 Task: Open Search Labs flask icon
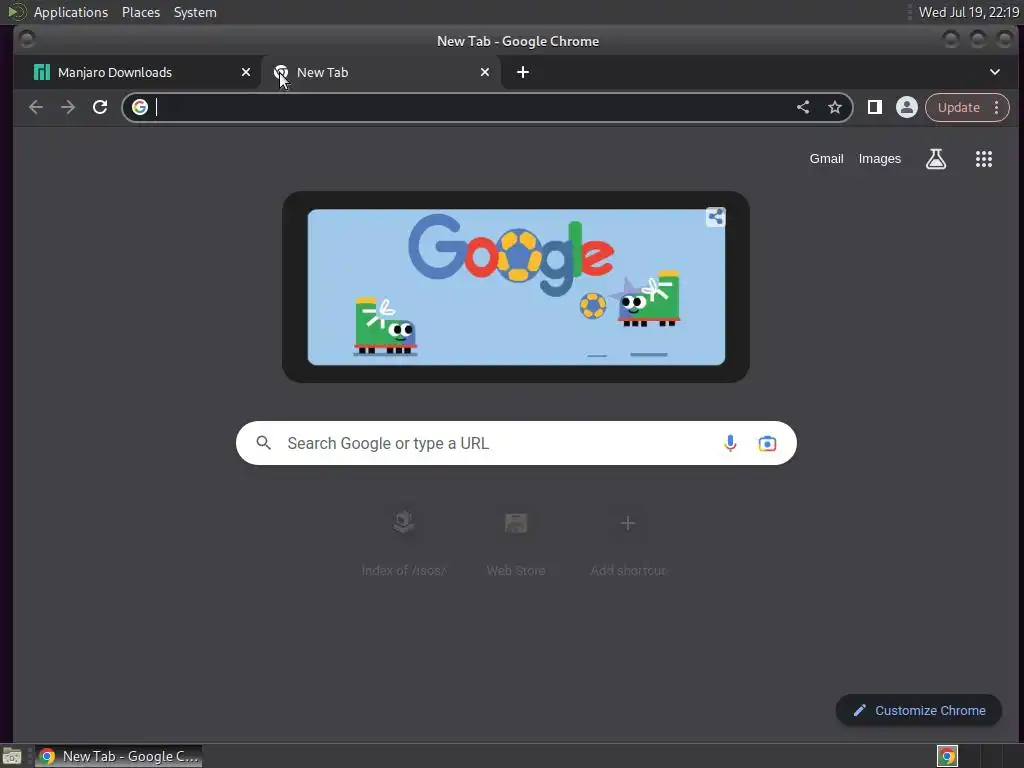point(936,159)
